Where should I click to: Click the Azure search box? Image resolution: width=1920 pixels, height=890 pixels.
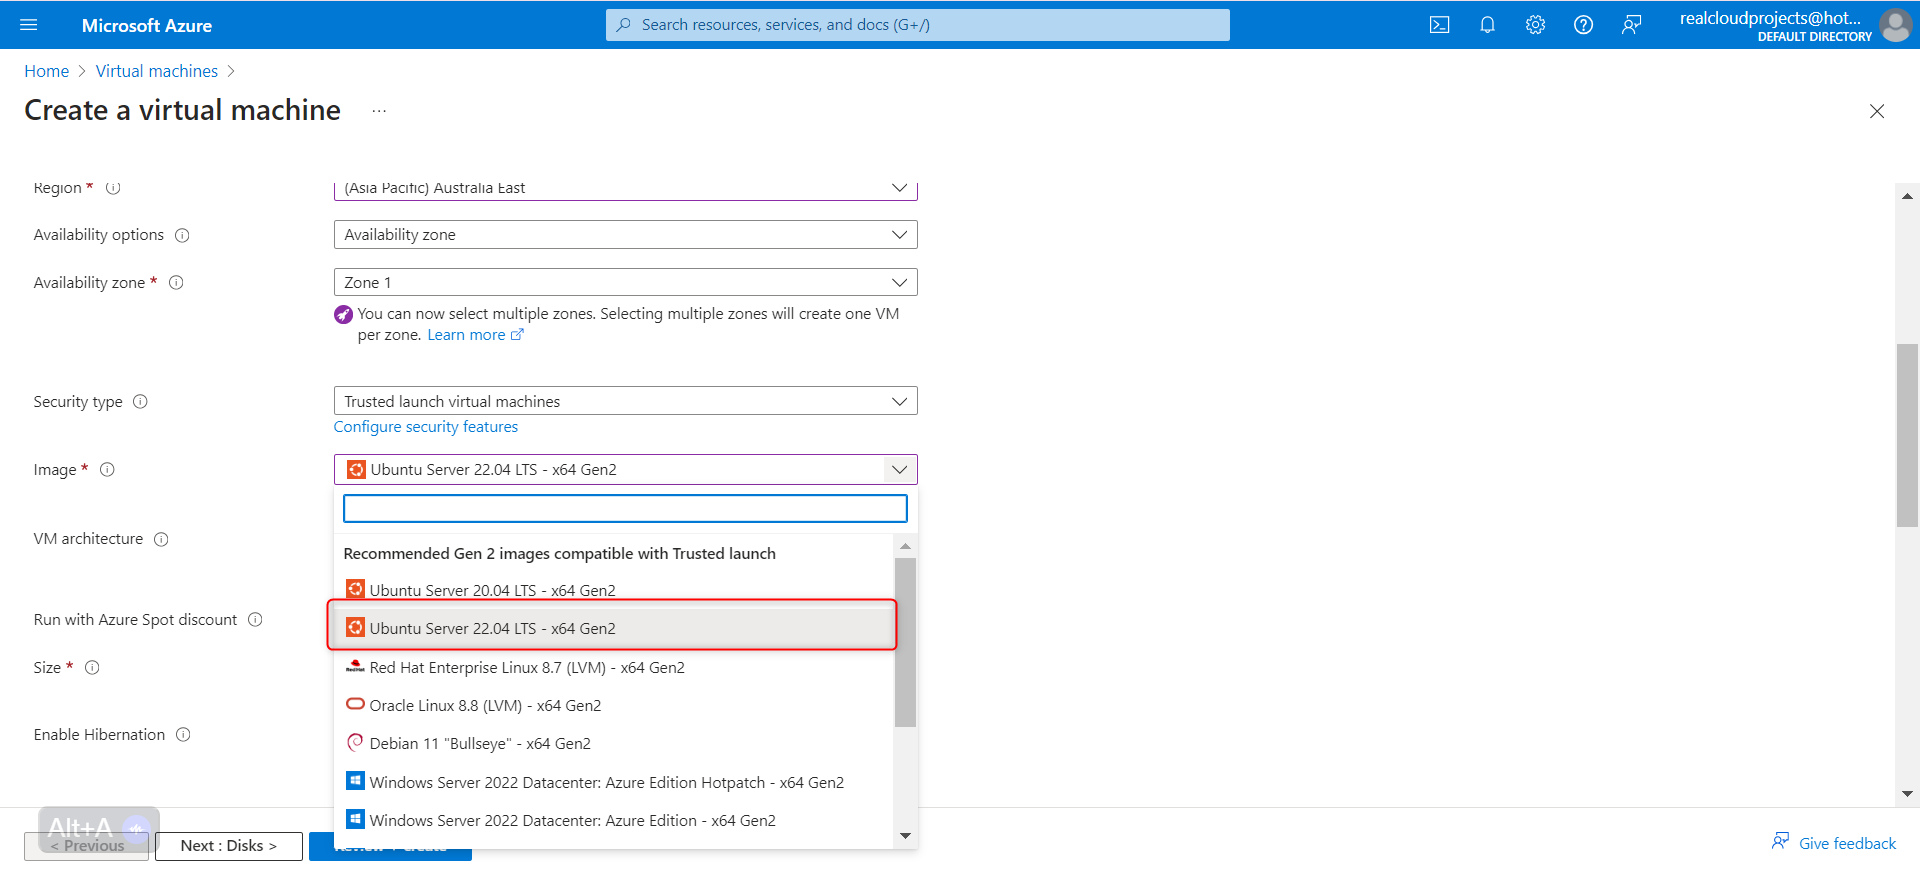tap(918, 25)
